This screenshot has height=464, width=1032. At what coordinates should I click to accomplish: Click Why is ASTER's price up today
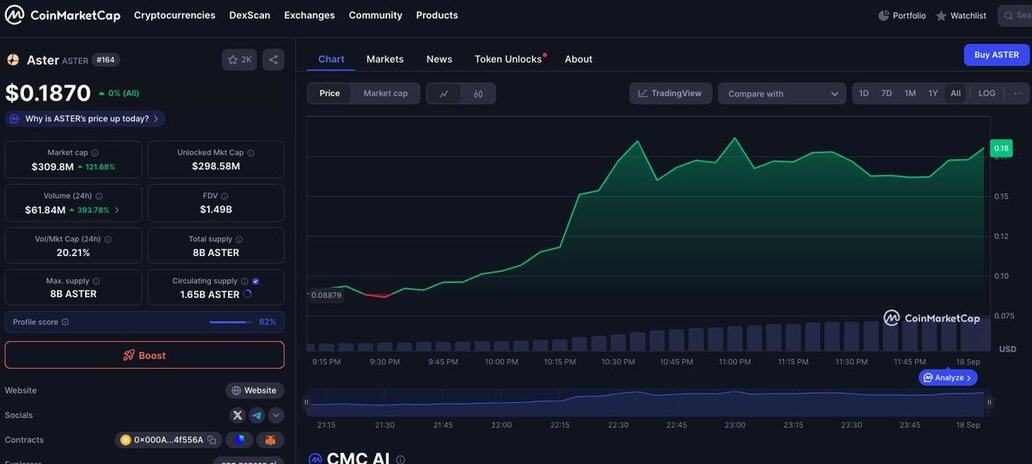coord(86,119)
